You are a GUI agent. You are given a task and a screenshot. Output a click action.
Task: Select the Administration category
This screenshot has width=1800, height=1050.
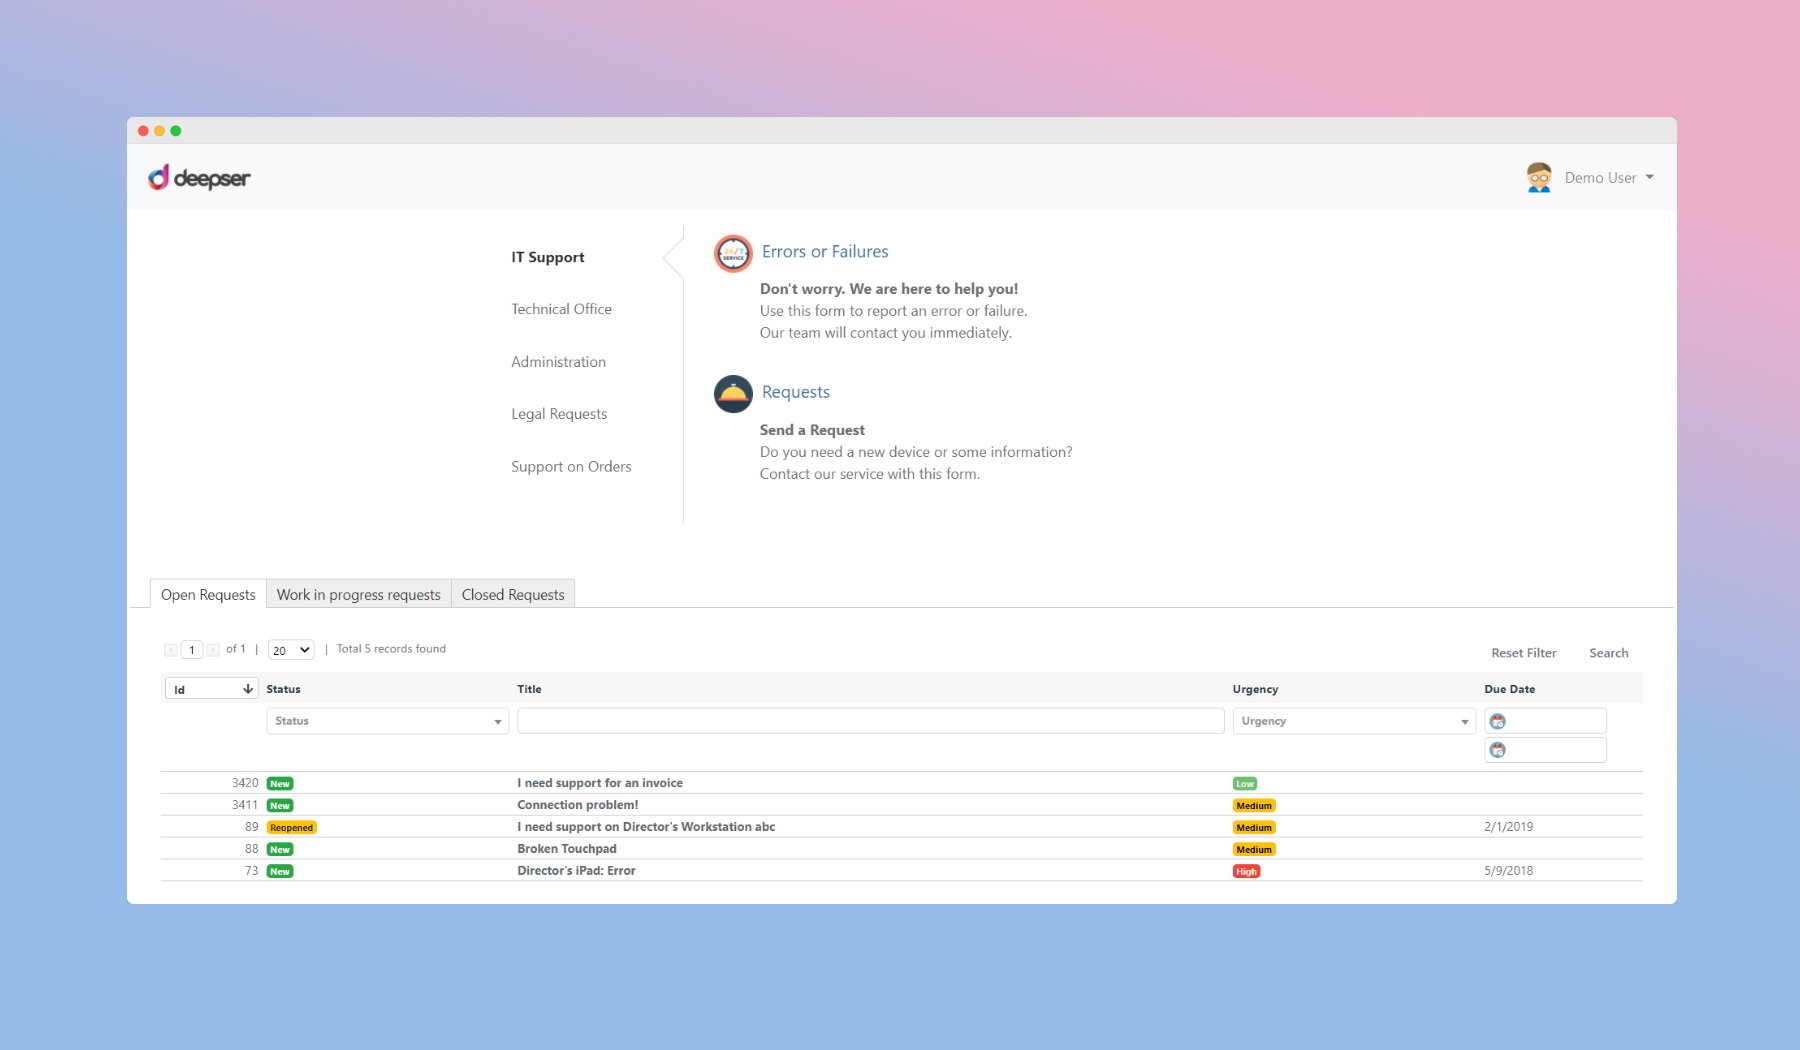(x=558, y=362)
